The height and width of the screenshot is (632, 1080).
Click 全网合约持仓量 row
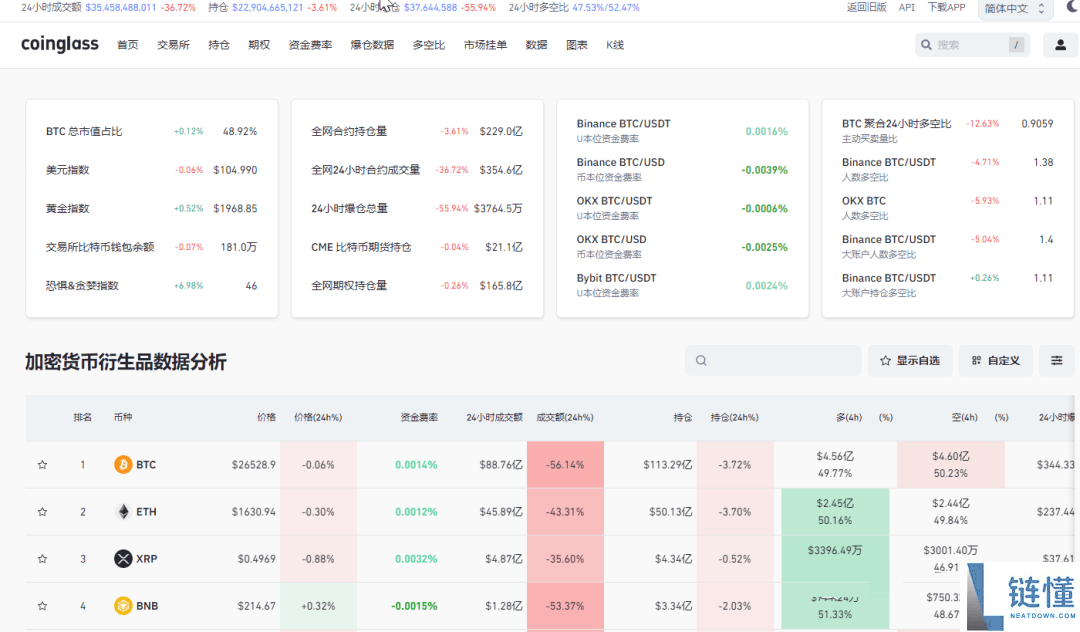[417, 131]
